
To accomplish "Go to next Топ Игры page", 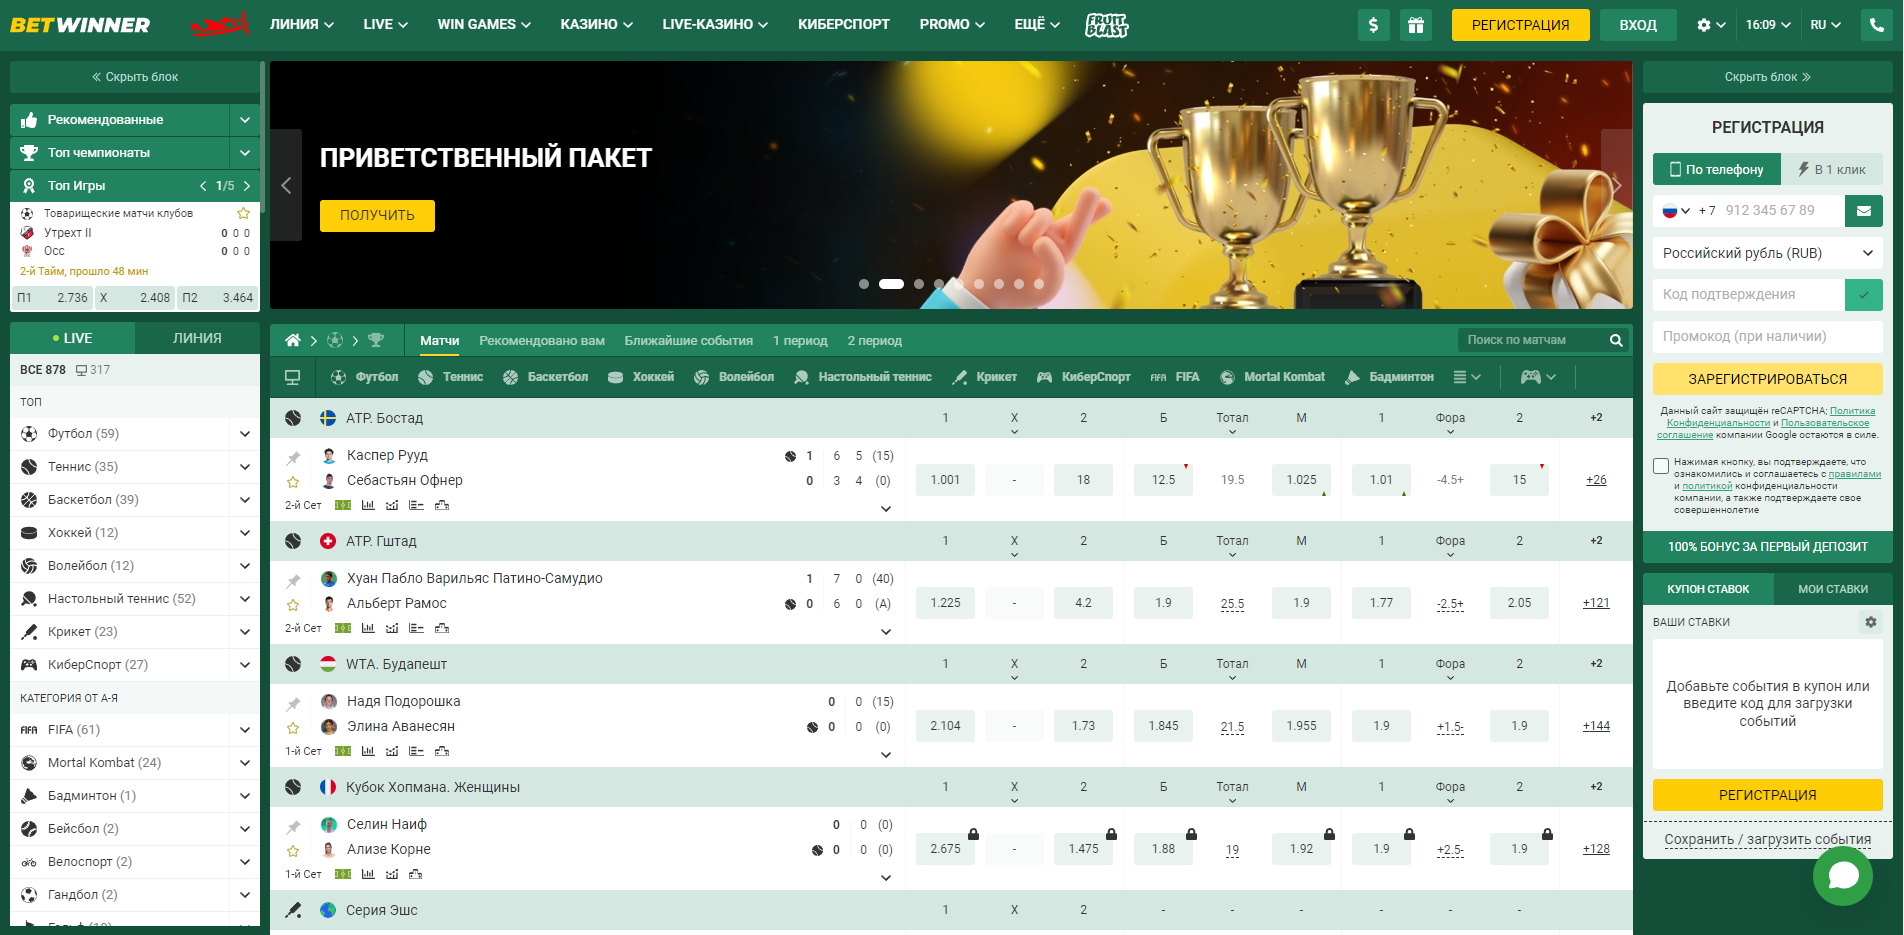I will pos(247,186).
